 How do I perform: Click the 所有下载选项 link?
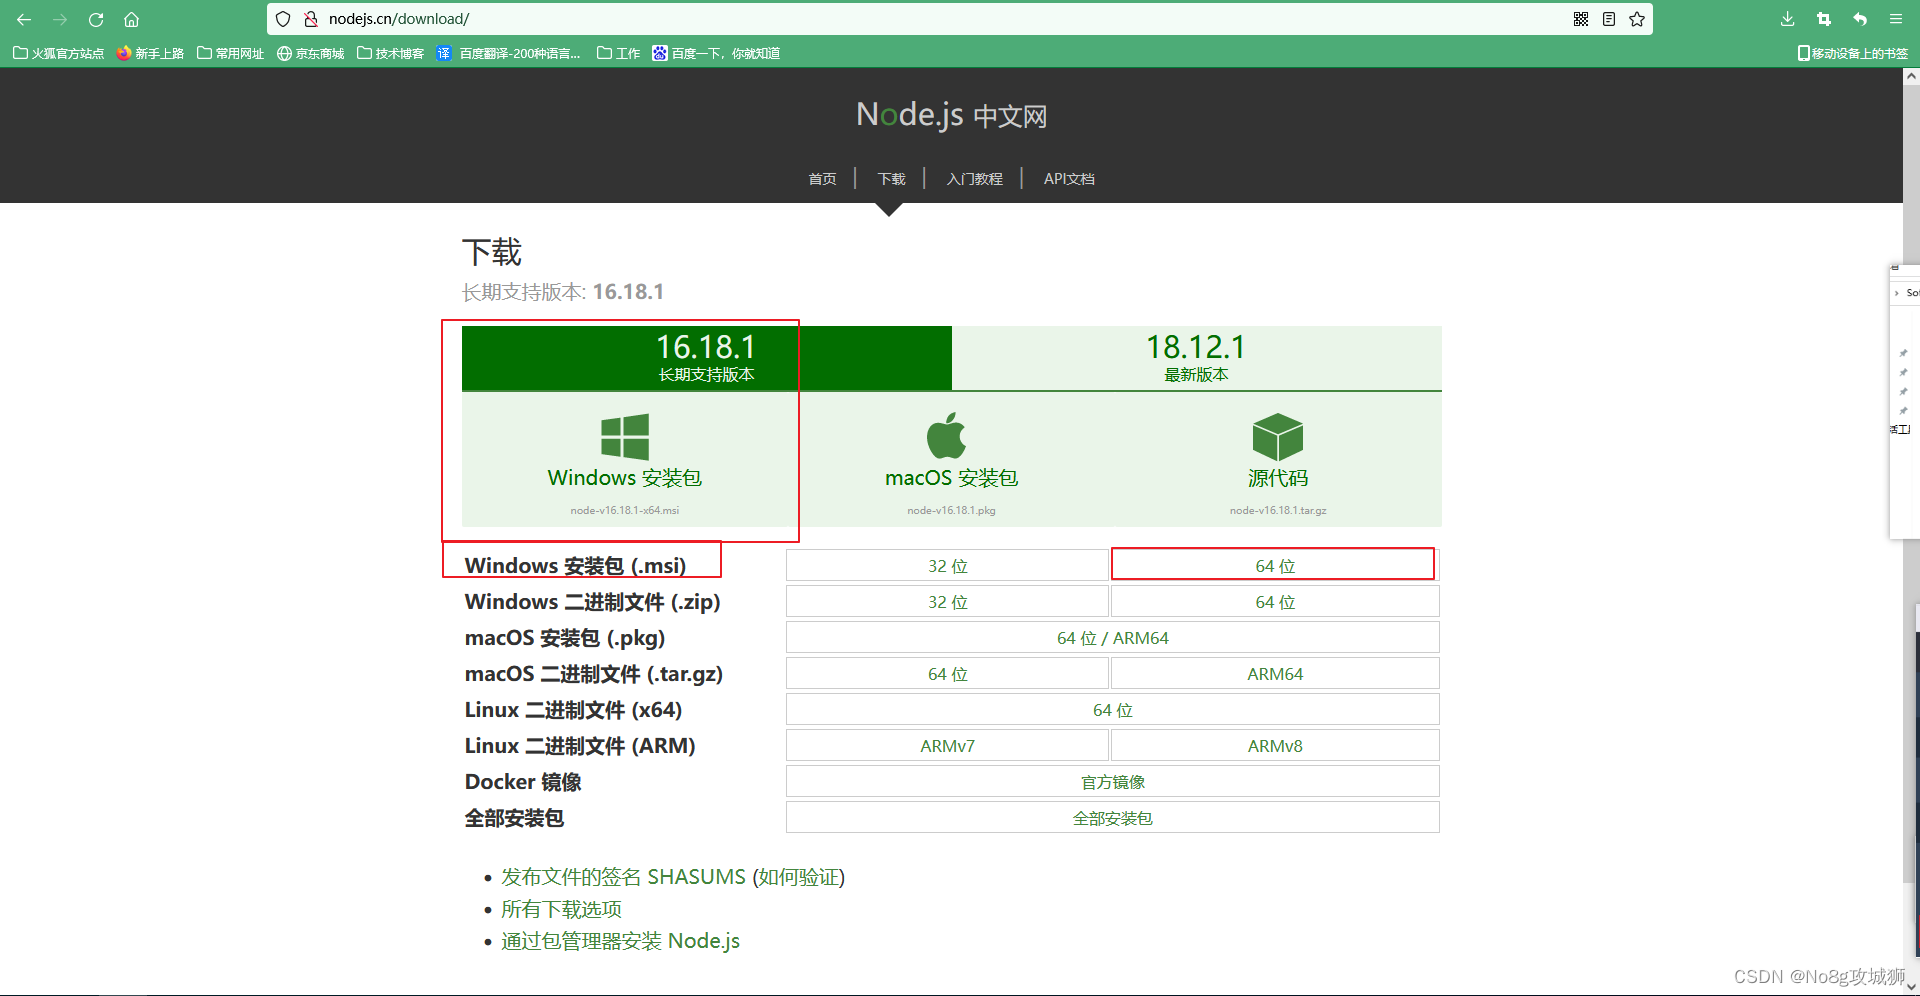coord(560,909)
